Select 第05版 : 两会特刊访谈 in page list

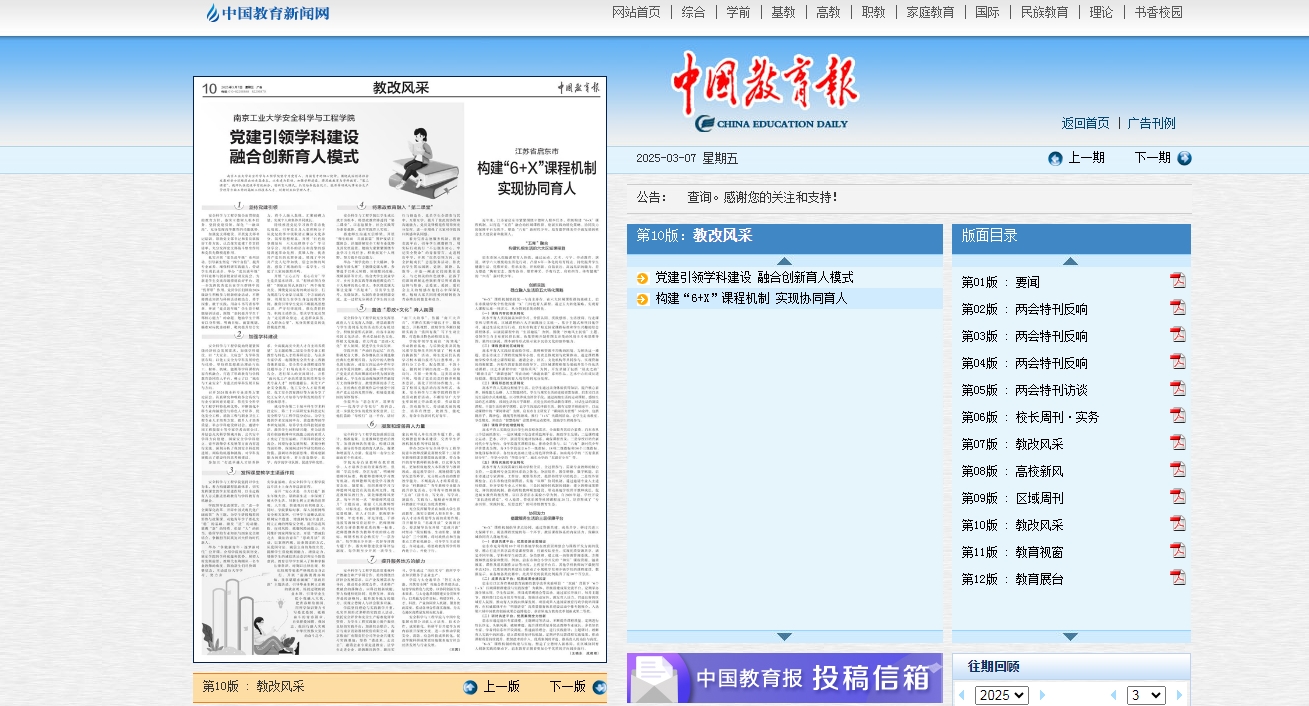coord(1024,390)
